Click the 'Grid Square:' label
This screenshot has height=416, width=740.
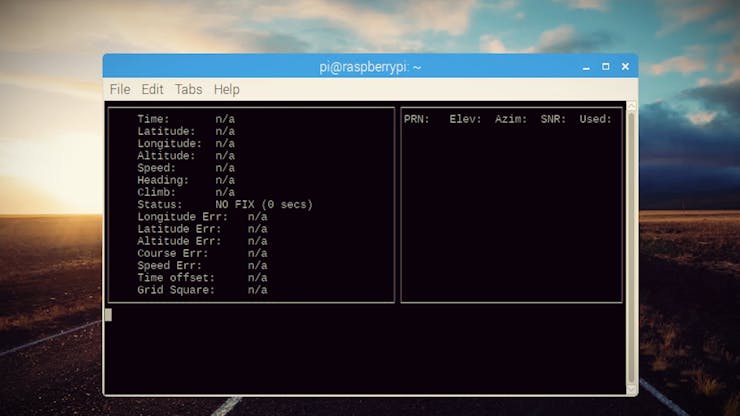point(176,290)
